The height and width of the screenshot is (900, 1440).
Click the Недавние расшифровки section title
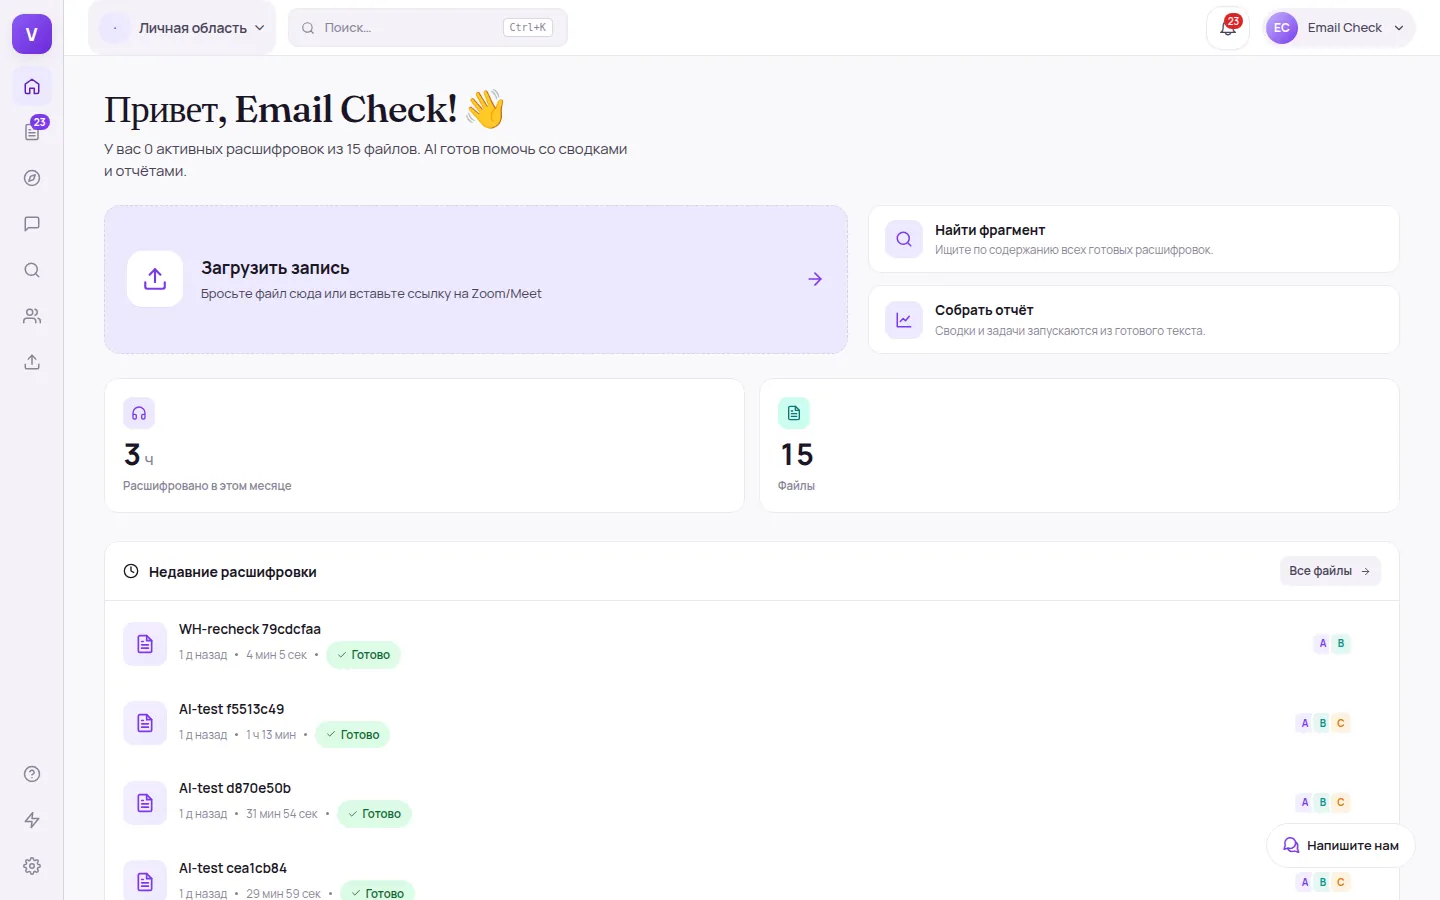tap(233, 572)
